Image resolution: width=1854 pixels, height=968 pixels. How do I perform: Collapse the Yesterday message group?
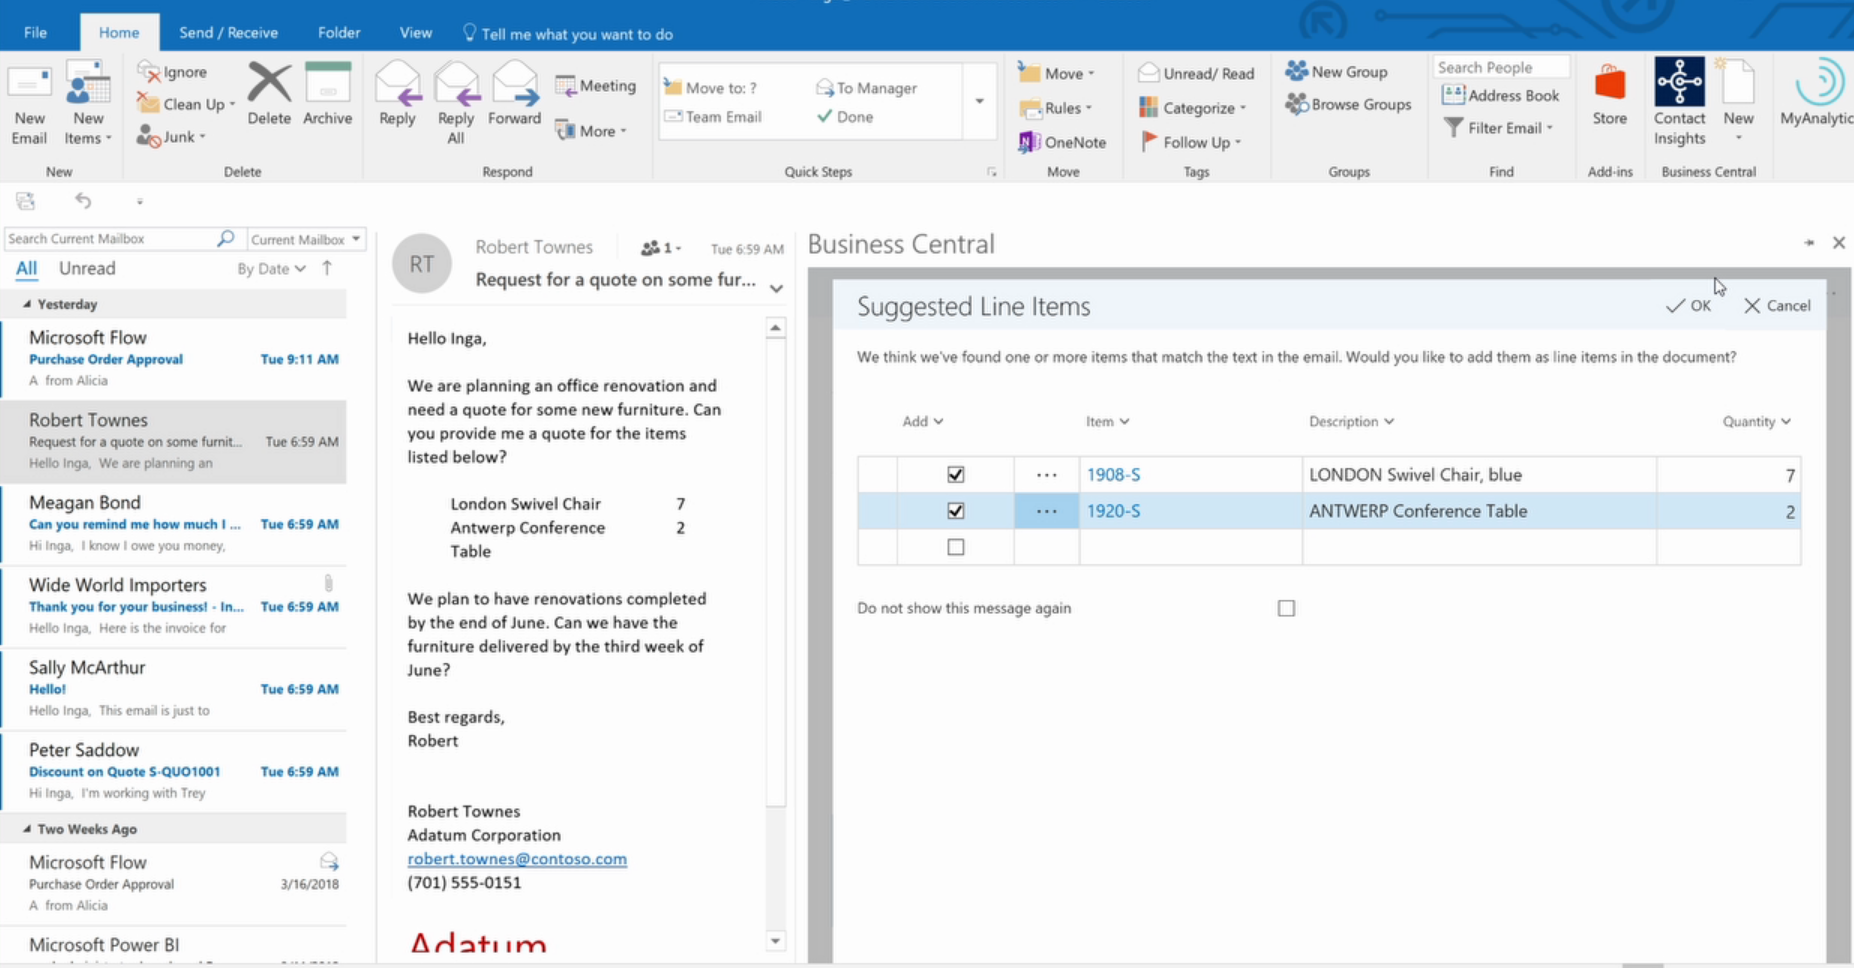(x=27, y=304)
